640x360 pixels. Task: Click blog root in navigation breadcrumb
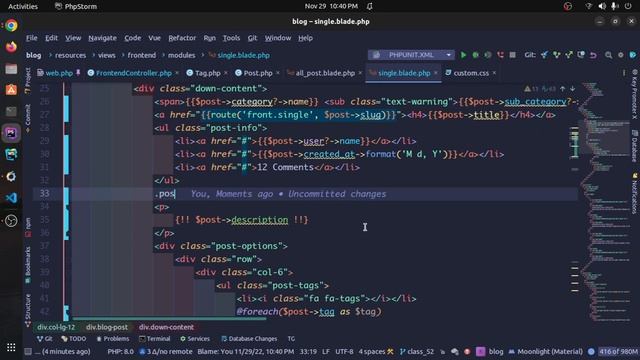click(33, 55)
